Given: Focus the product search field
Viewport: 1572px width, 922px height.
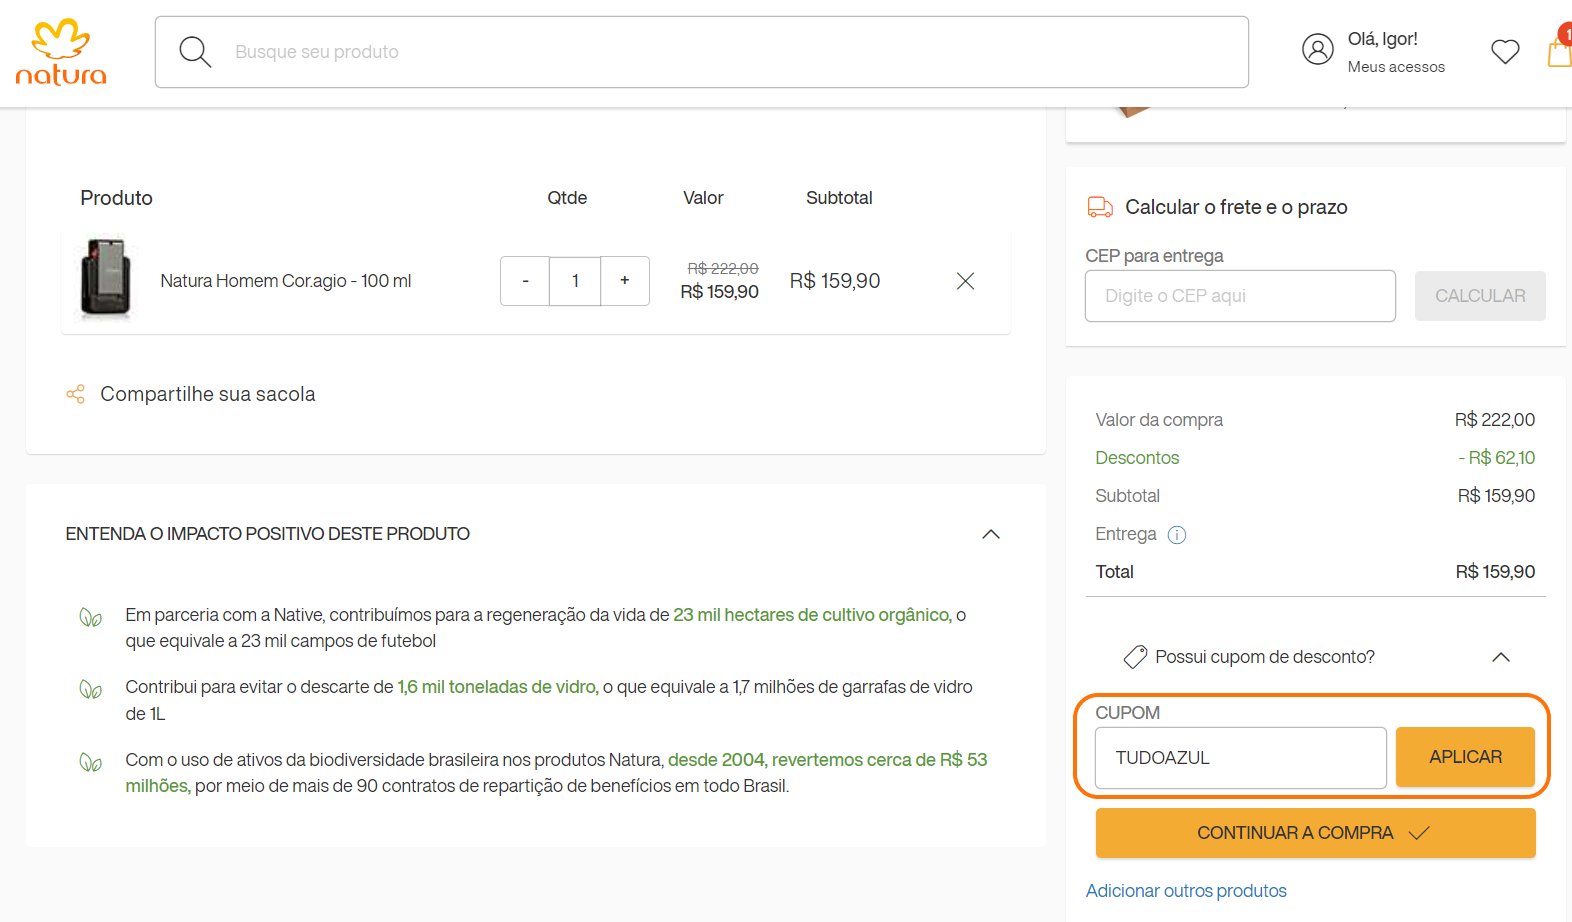Looking at the screenshot, I should [701, 52].
